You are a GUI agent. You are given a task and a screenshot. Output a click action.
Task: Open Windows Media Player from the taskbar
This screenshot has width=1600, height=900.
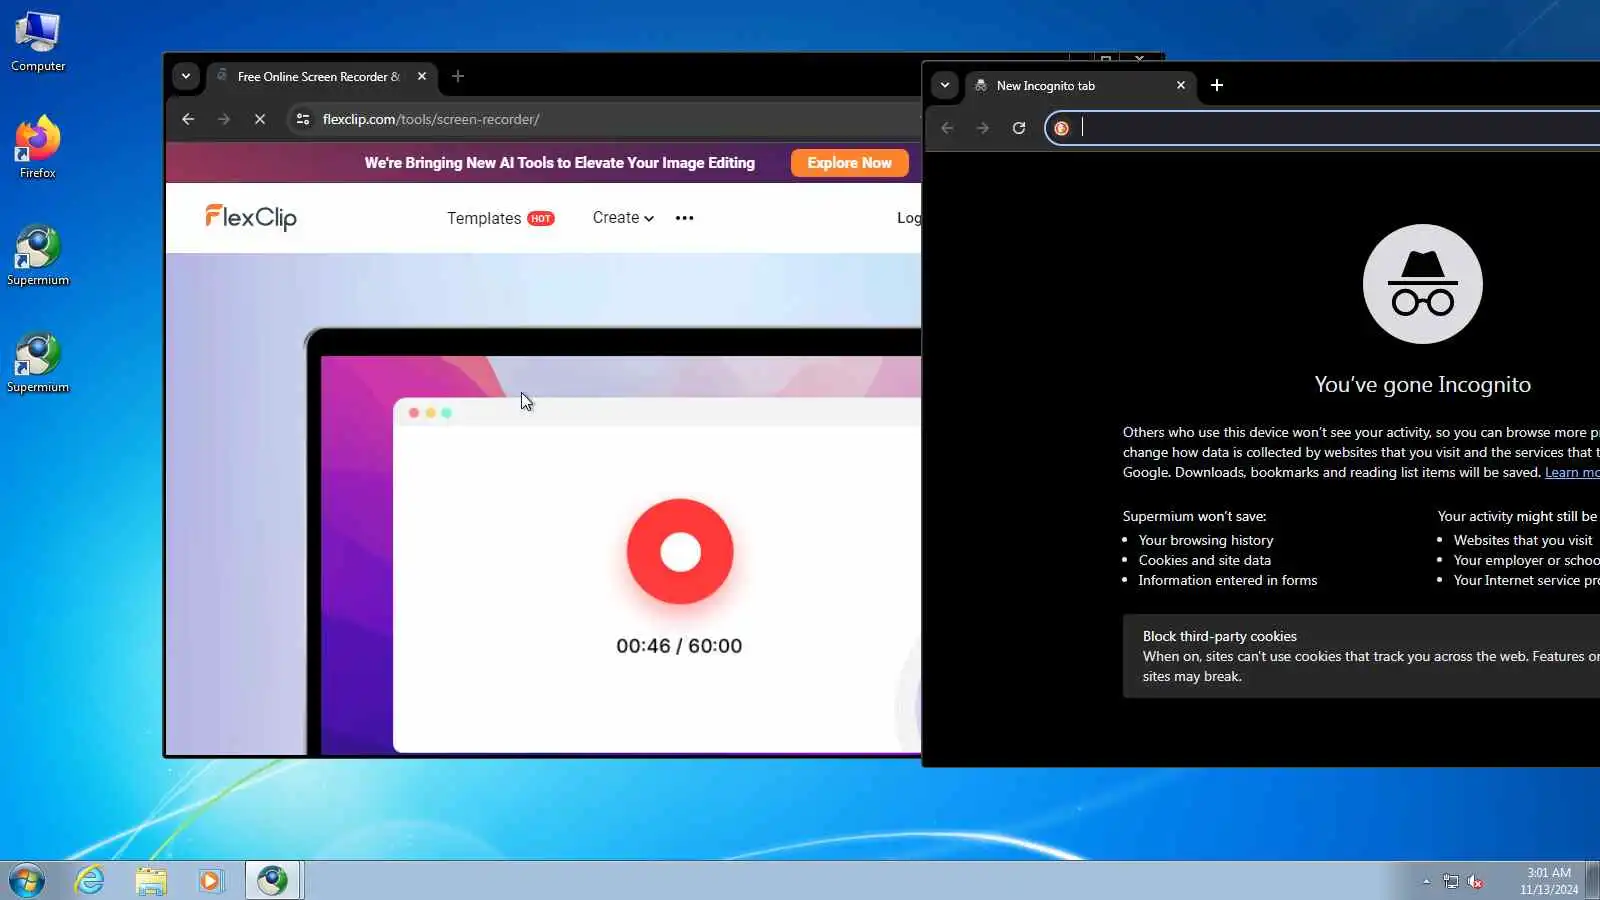(x=211, y=880)
